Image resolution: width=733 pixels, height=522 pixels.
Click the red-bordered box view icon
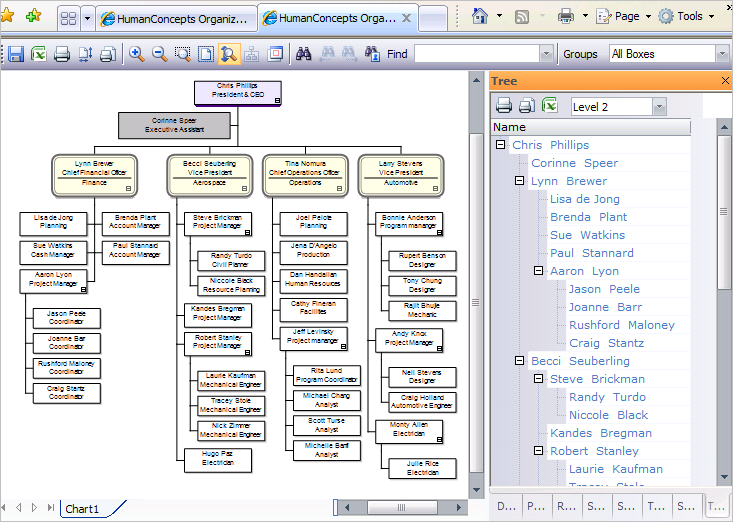pyautogui.click(x=275, y=54)
